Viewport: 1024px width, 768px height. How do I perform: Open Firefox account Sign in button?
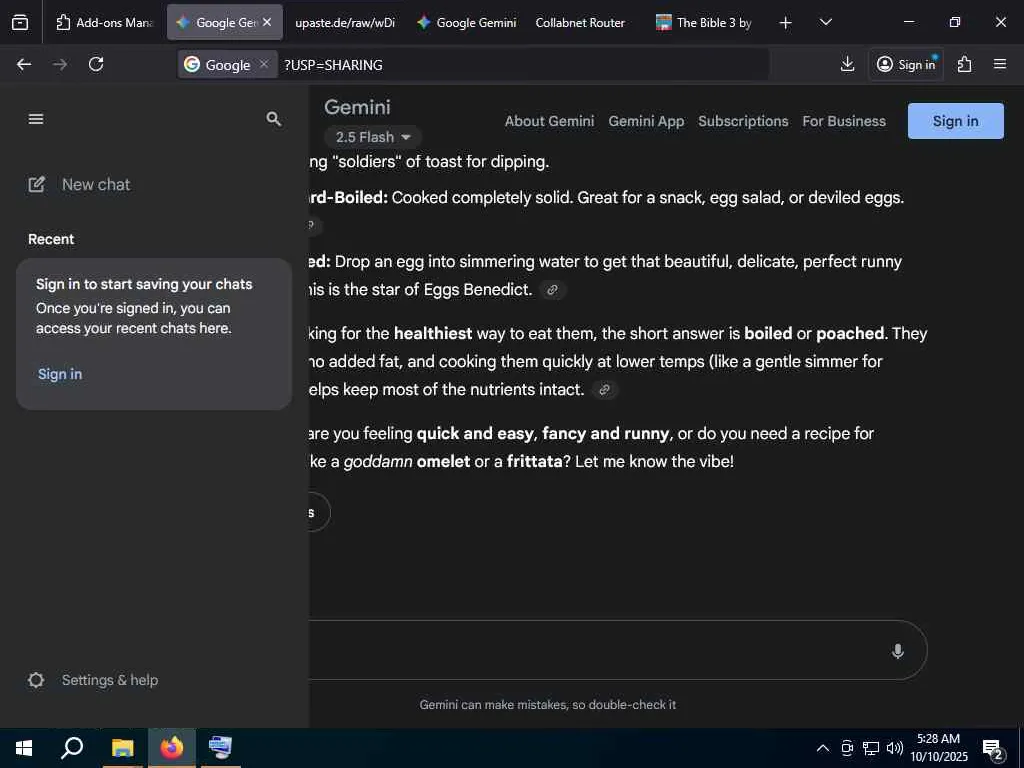pos(906,64)
